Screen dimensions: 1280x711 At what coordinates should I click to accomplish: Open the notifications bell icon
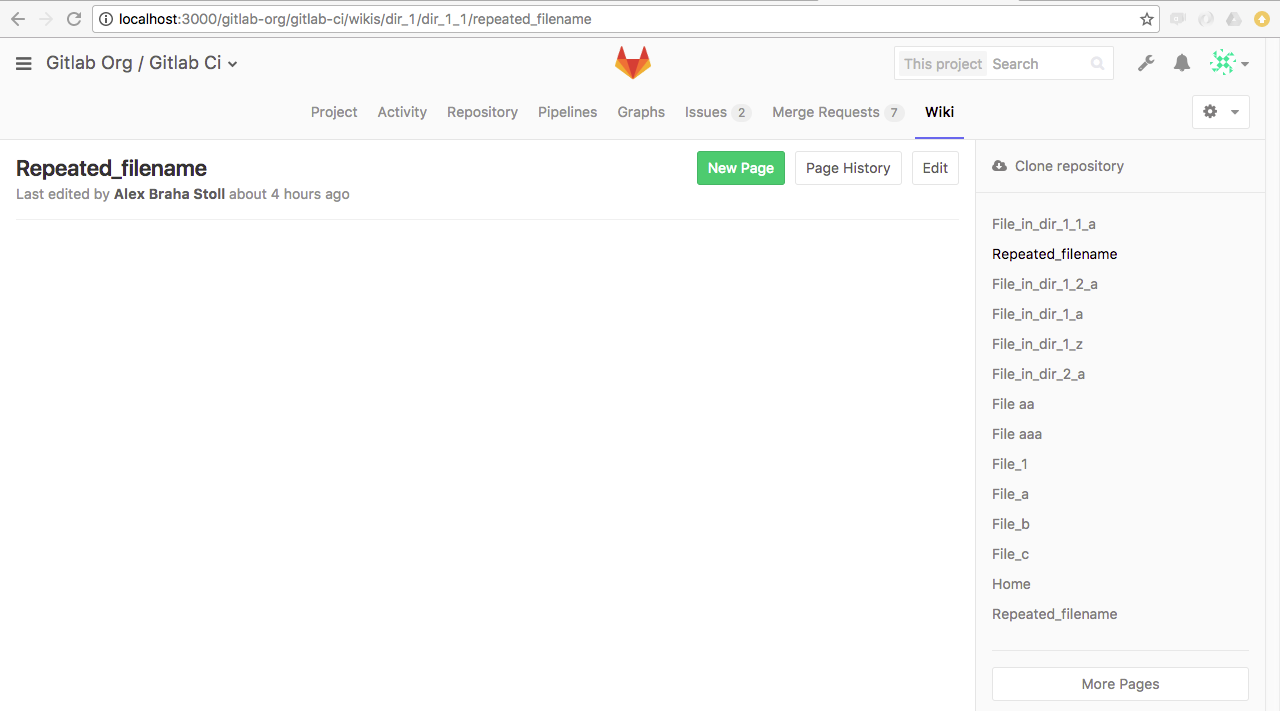(1182, 64)
